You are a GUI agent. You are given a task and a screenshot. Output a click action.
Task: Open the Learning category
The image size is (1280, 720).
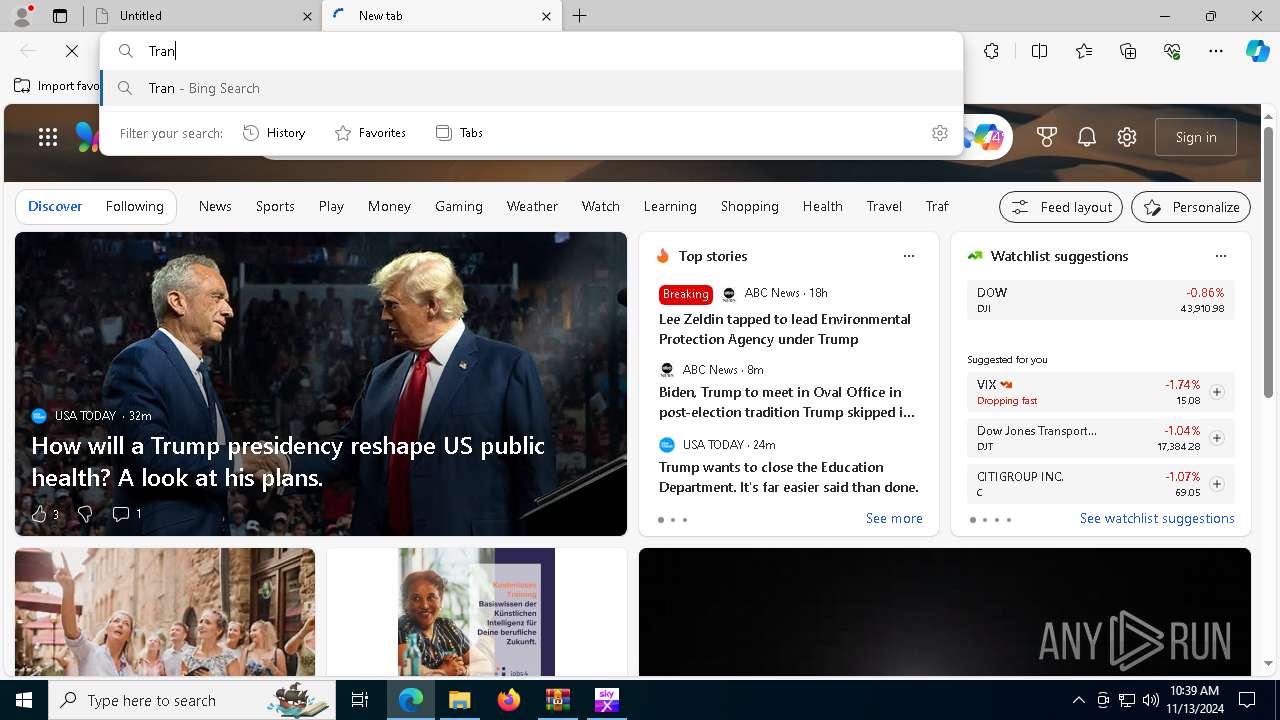pos(670,206)
